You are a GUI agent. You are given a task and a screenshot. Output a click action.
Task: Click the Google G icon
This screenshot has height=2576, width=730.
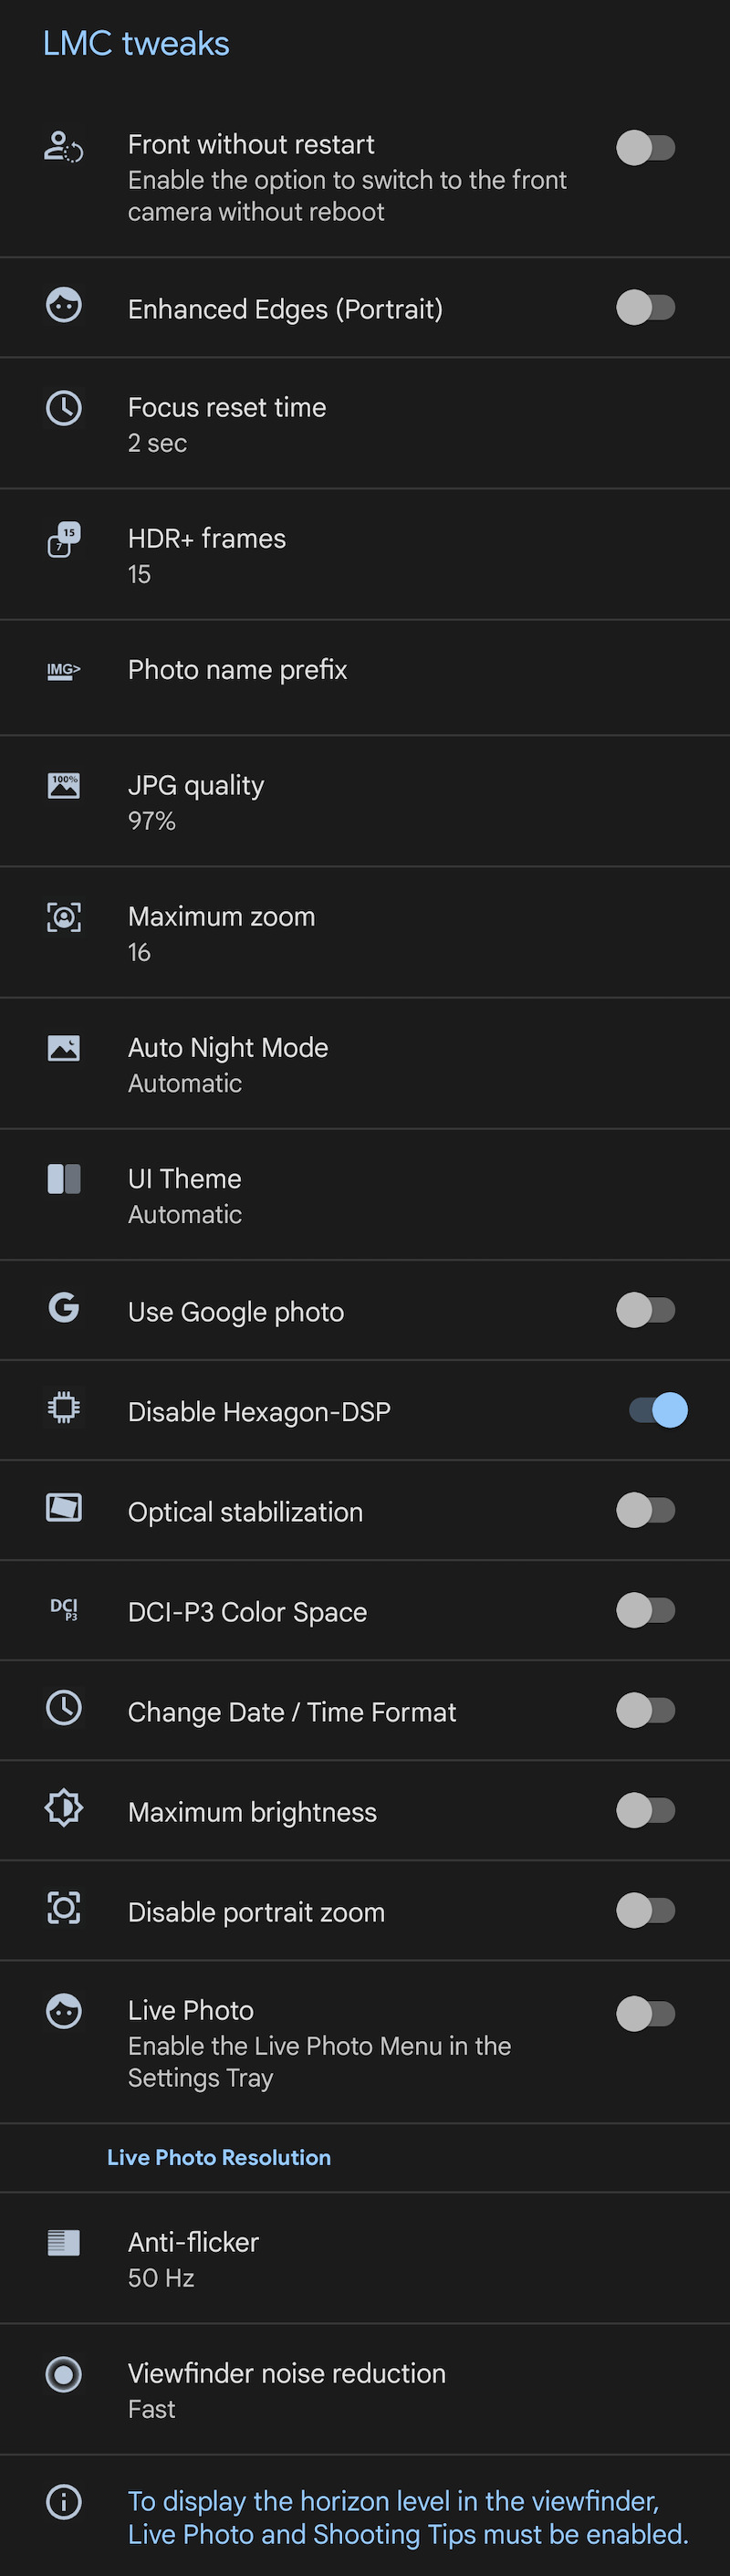(x=64, y=1307)
